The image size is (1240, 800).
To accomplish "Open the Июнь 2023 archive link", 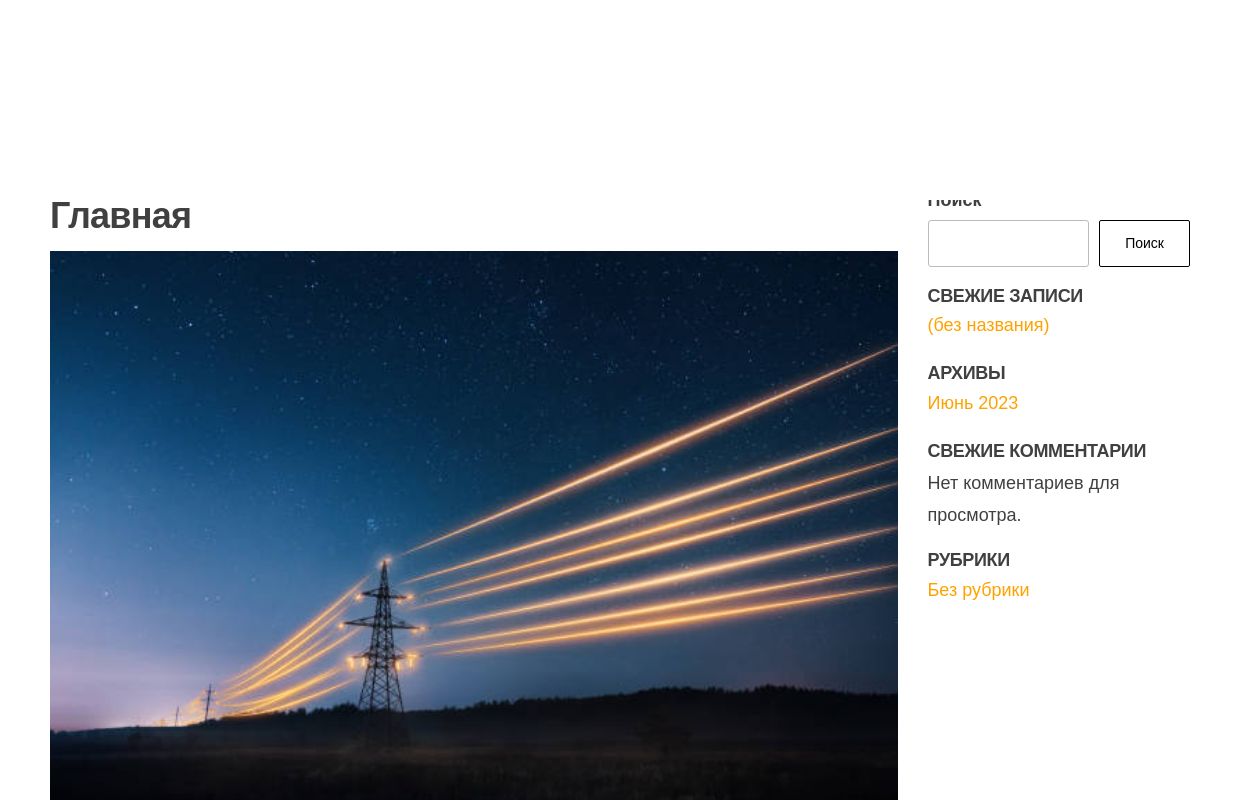I will click(x=972, y=403).
